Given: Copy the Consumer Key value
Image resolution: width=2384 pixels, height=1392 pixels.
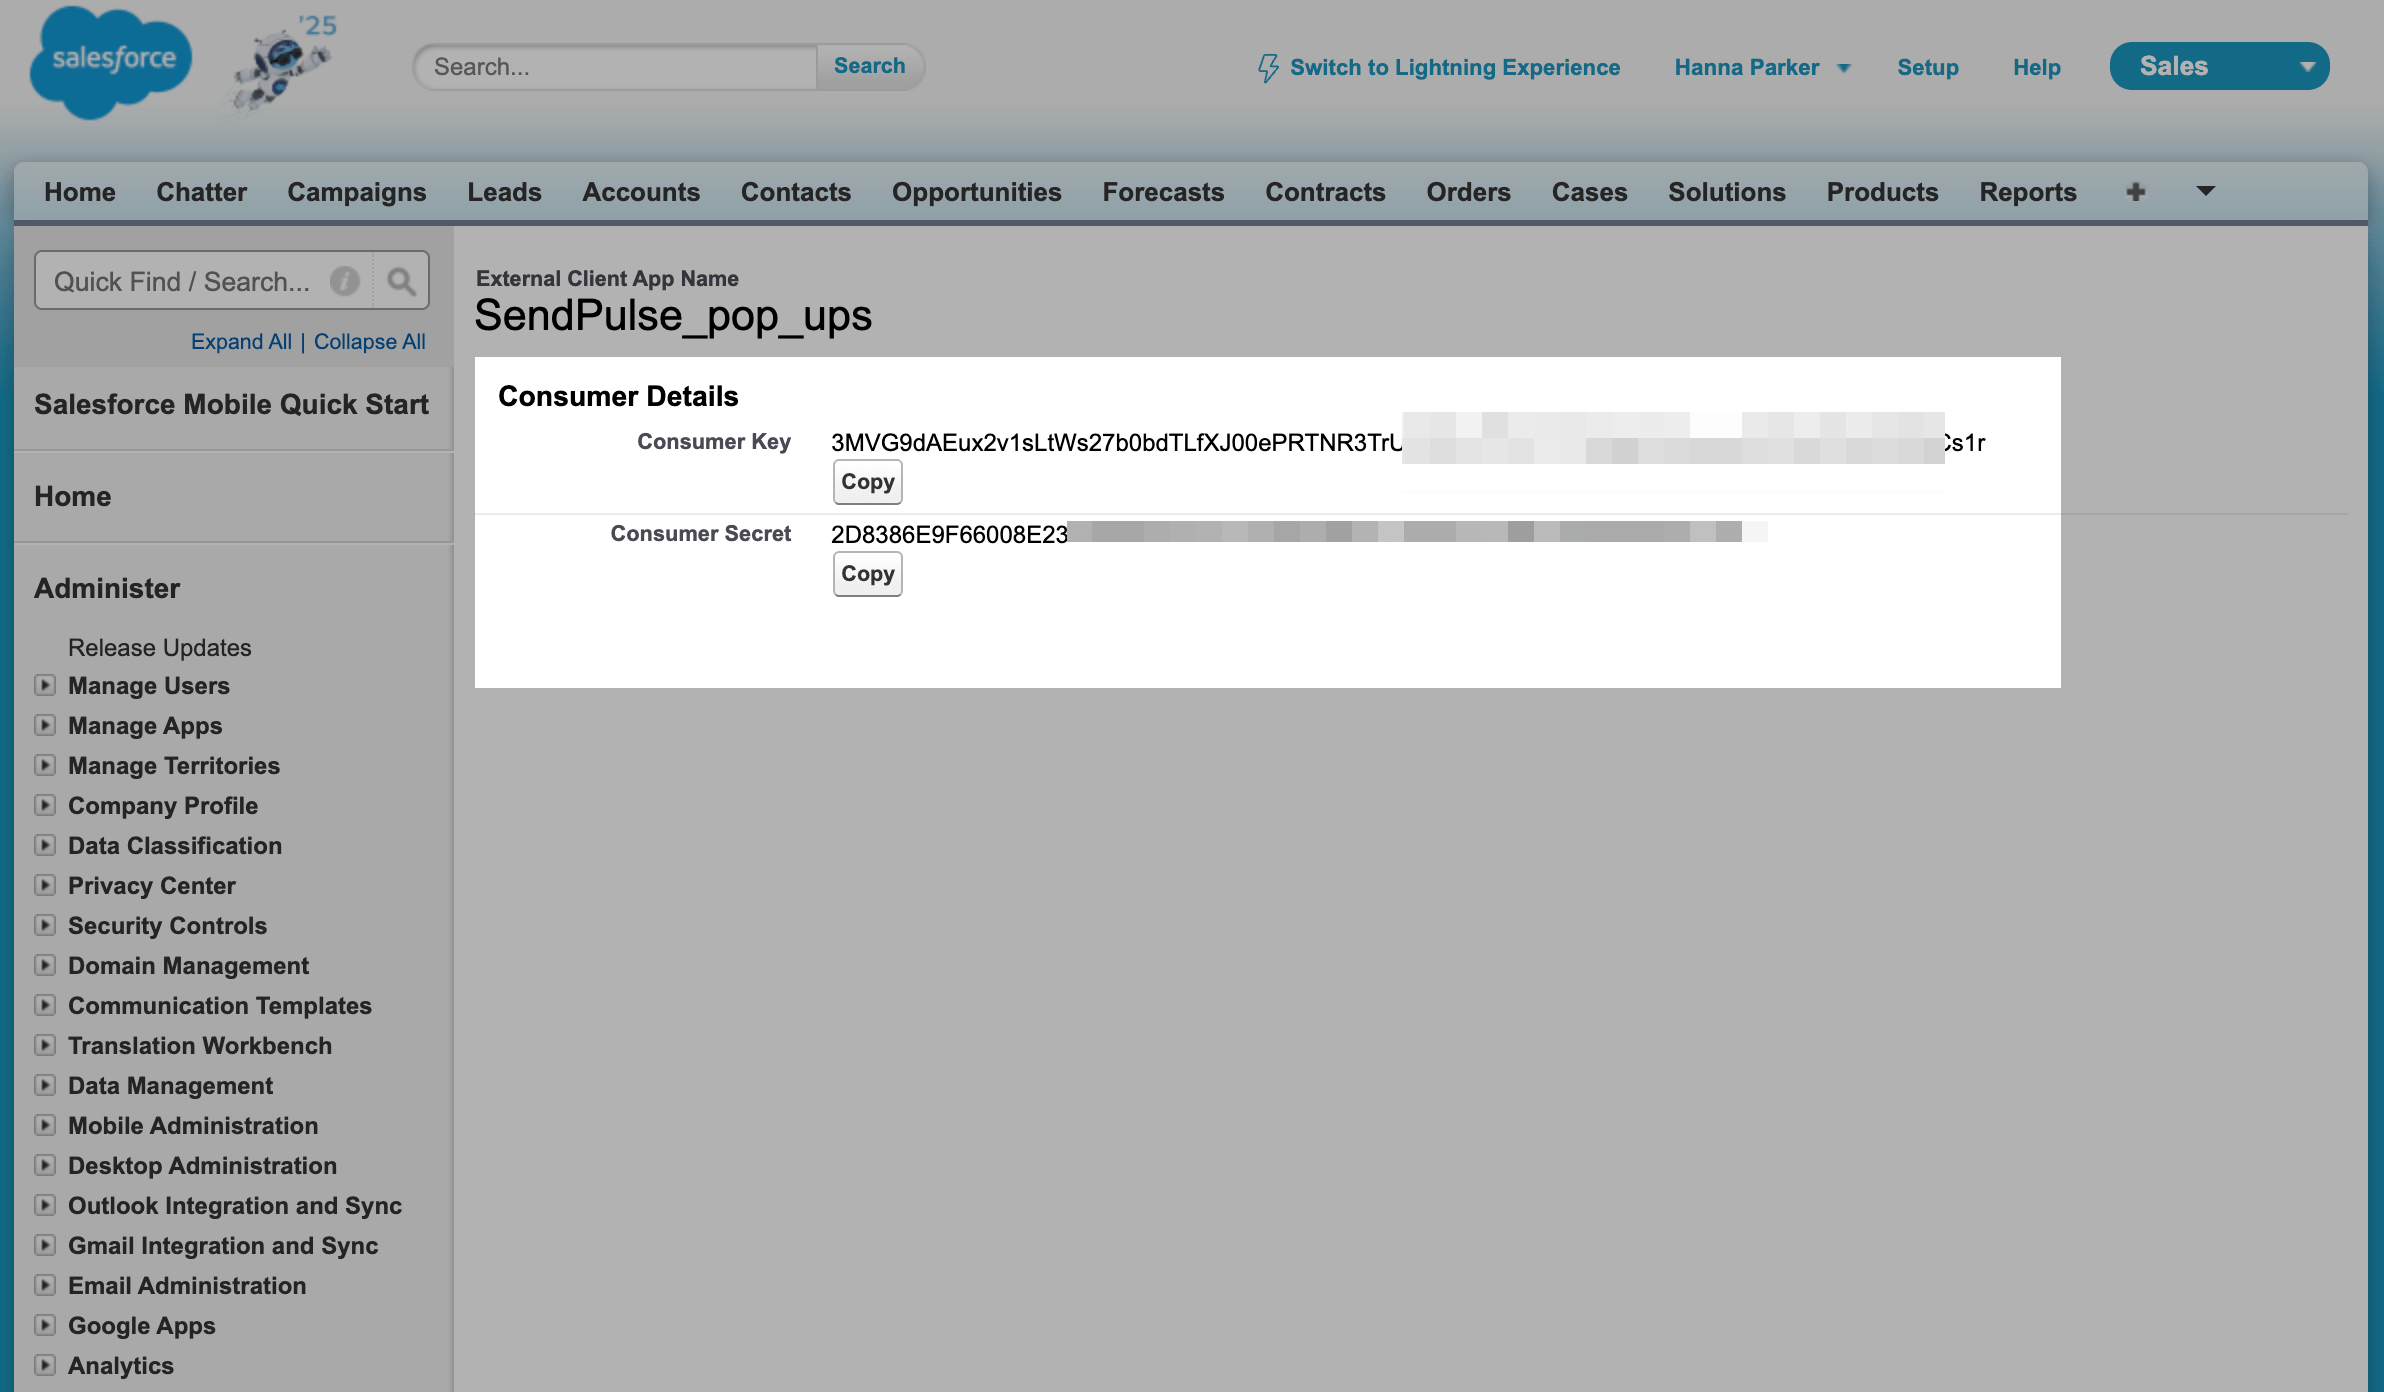Looking at the screenshot, I should 867,482.
